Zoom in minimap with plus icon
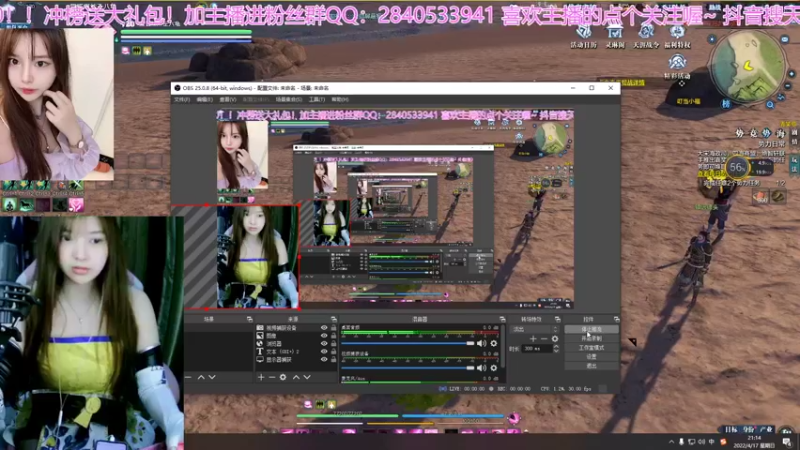The width and height of the screenshot is (800, 450). click(792, 74)
